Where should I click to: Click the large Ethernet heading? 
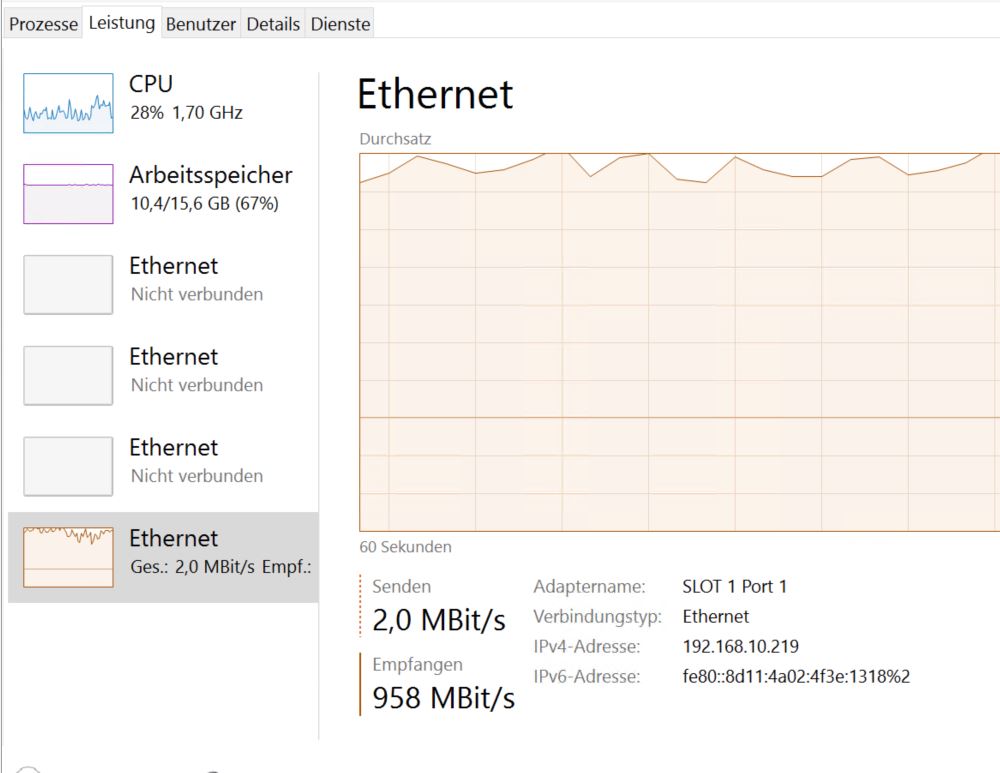[x=435, y=94]
